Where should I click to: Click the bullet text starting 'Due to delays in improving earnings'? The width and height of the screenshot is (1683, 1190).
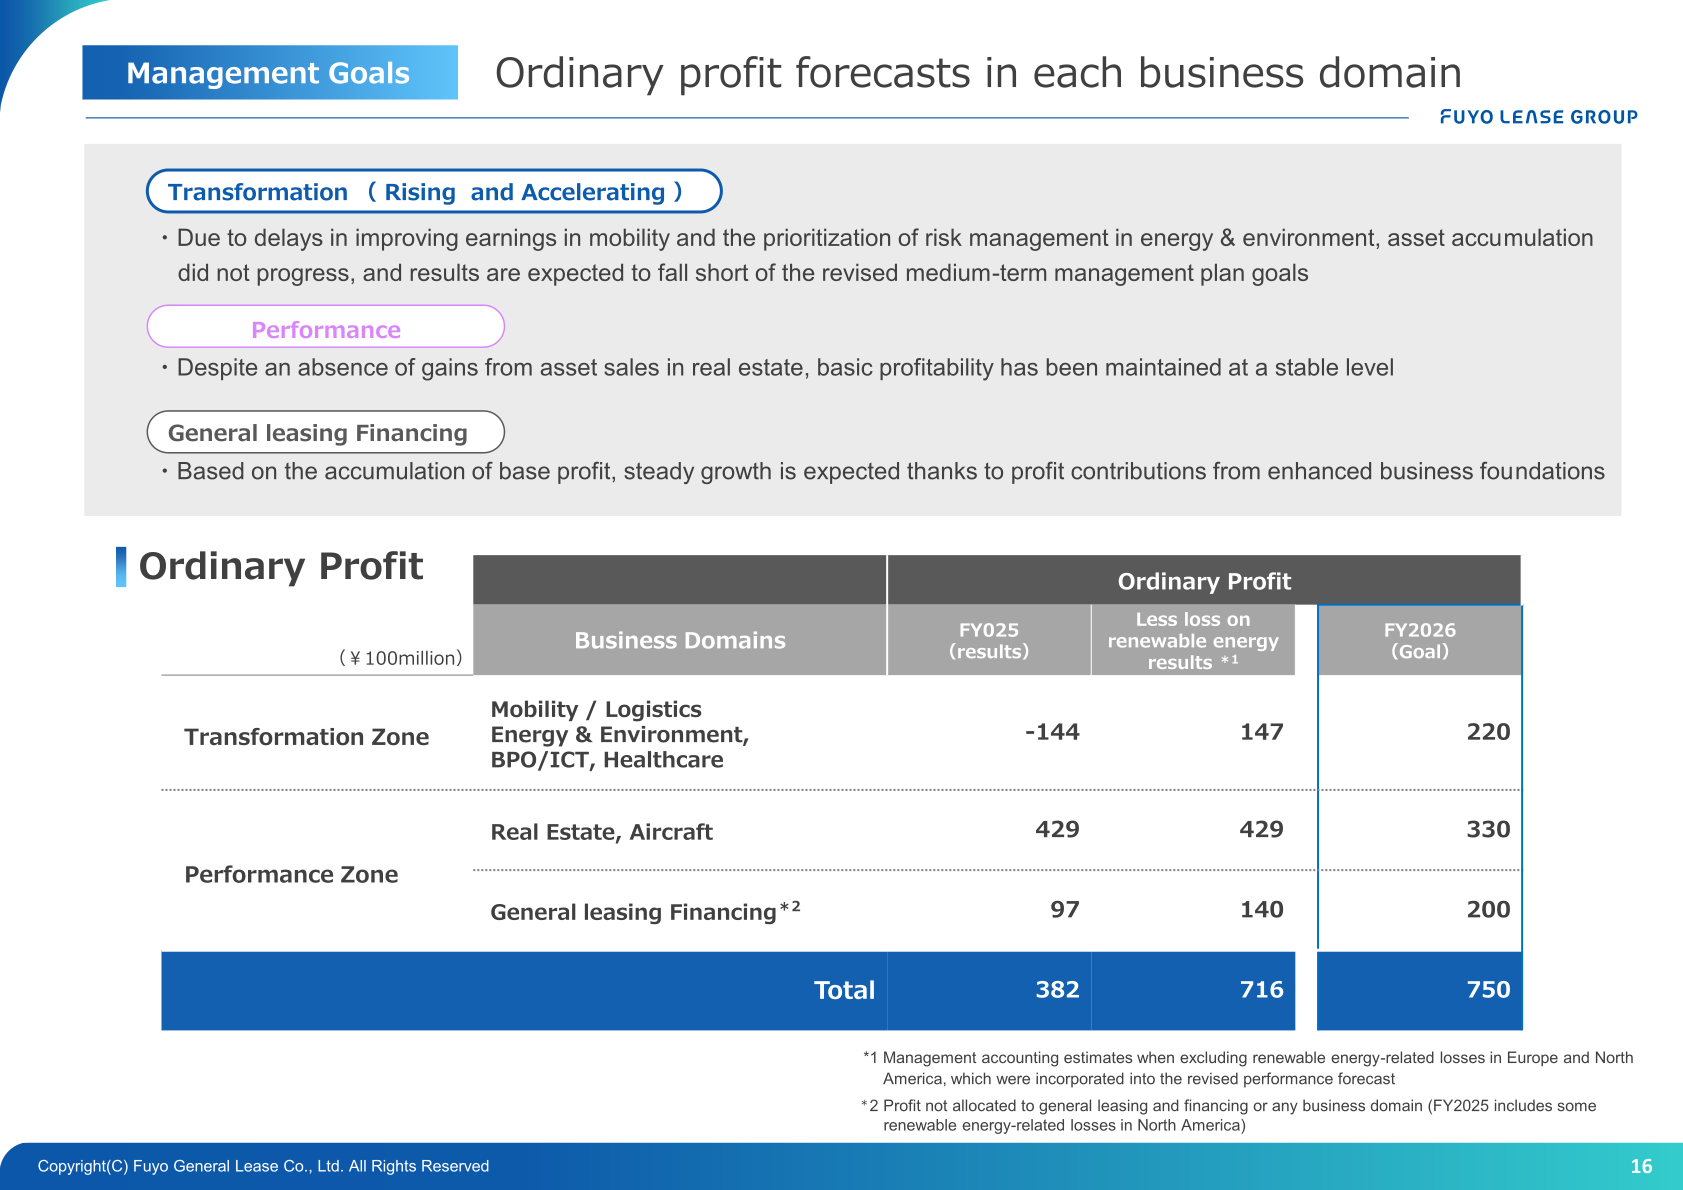click(x=877, y=255)
